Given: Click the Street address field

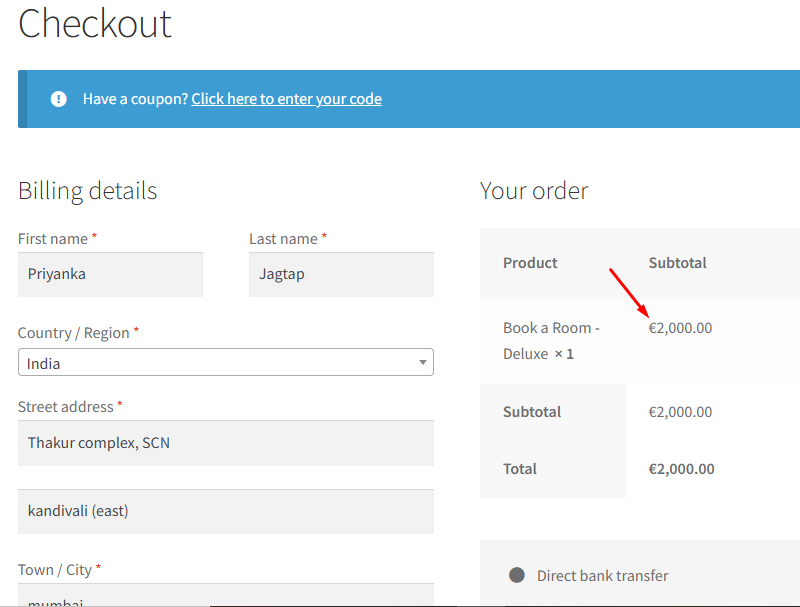Looking at the screenshot, I should tap(225, 442).
